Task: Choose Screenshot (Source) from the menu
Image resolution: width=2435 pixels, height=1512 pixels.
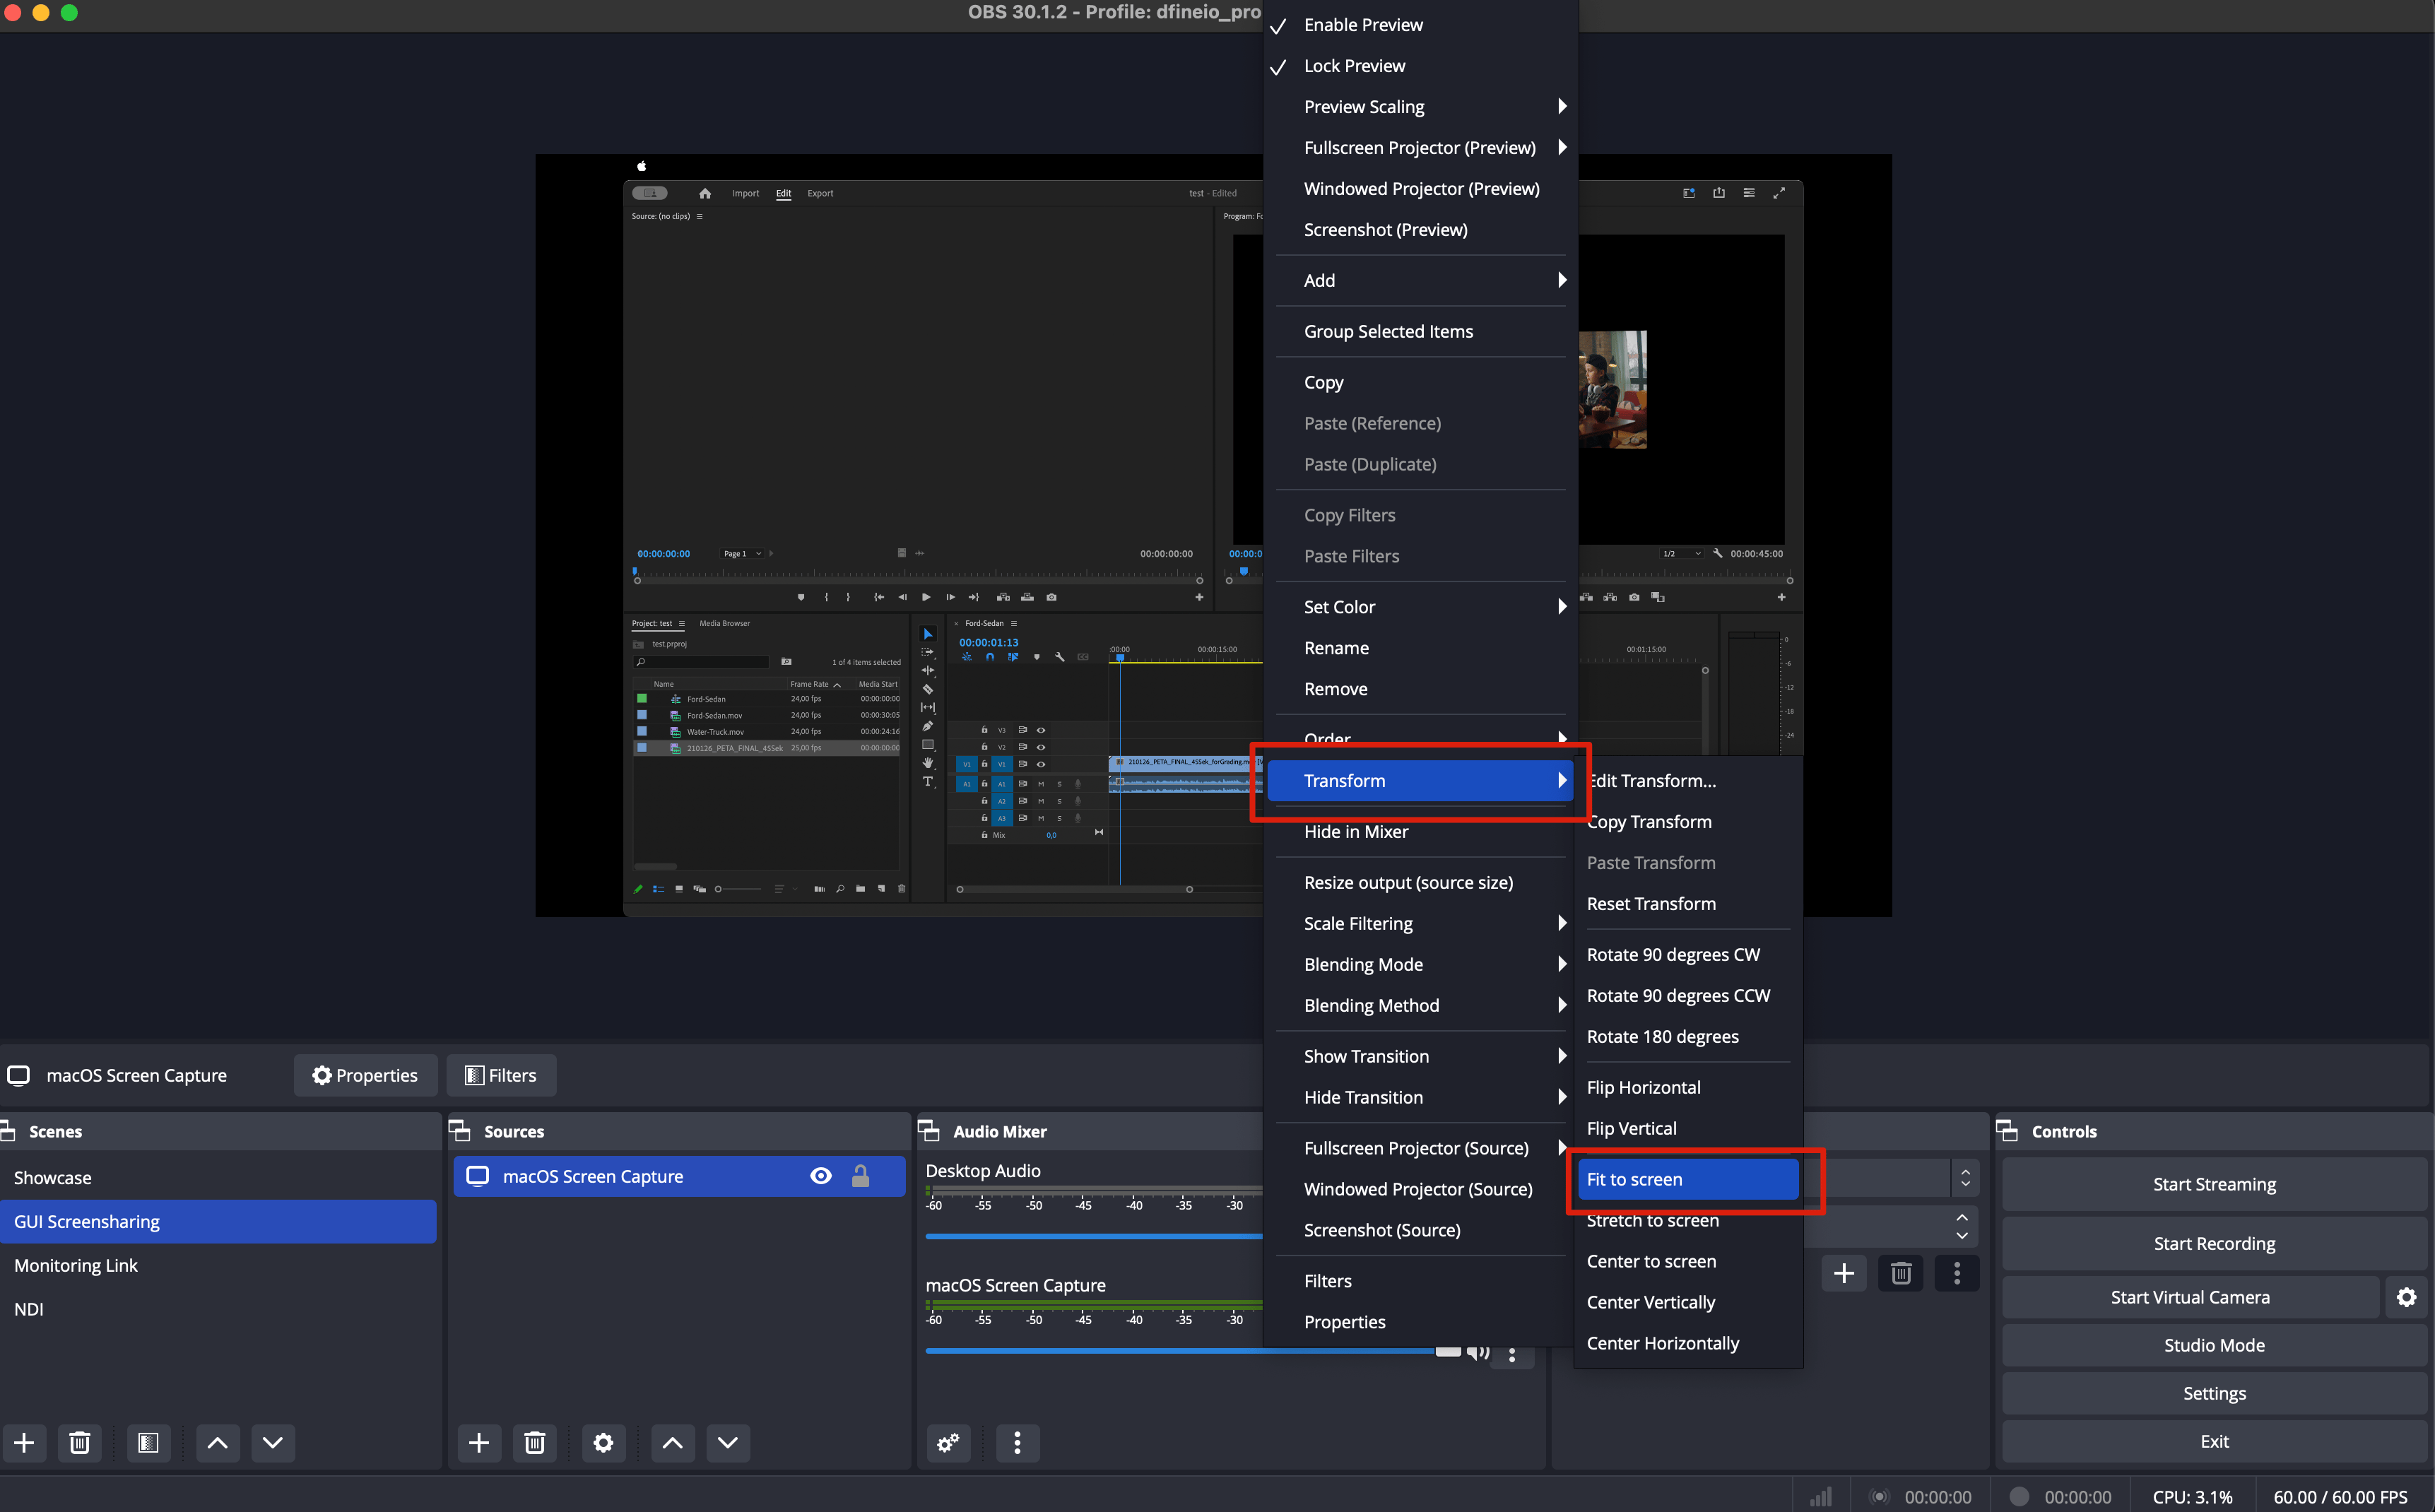Action: (x=1420, y=1231)
